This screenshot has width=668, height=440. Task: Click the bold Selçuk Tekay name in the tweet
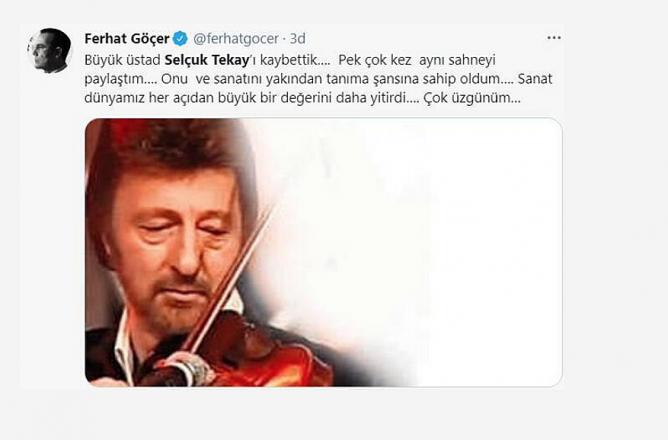(207, 60)
